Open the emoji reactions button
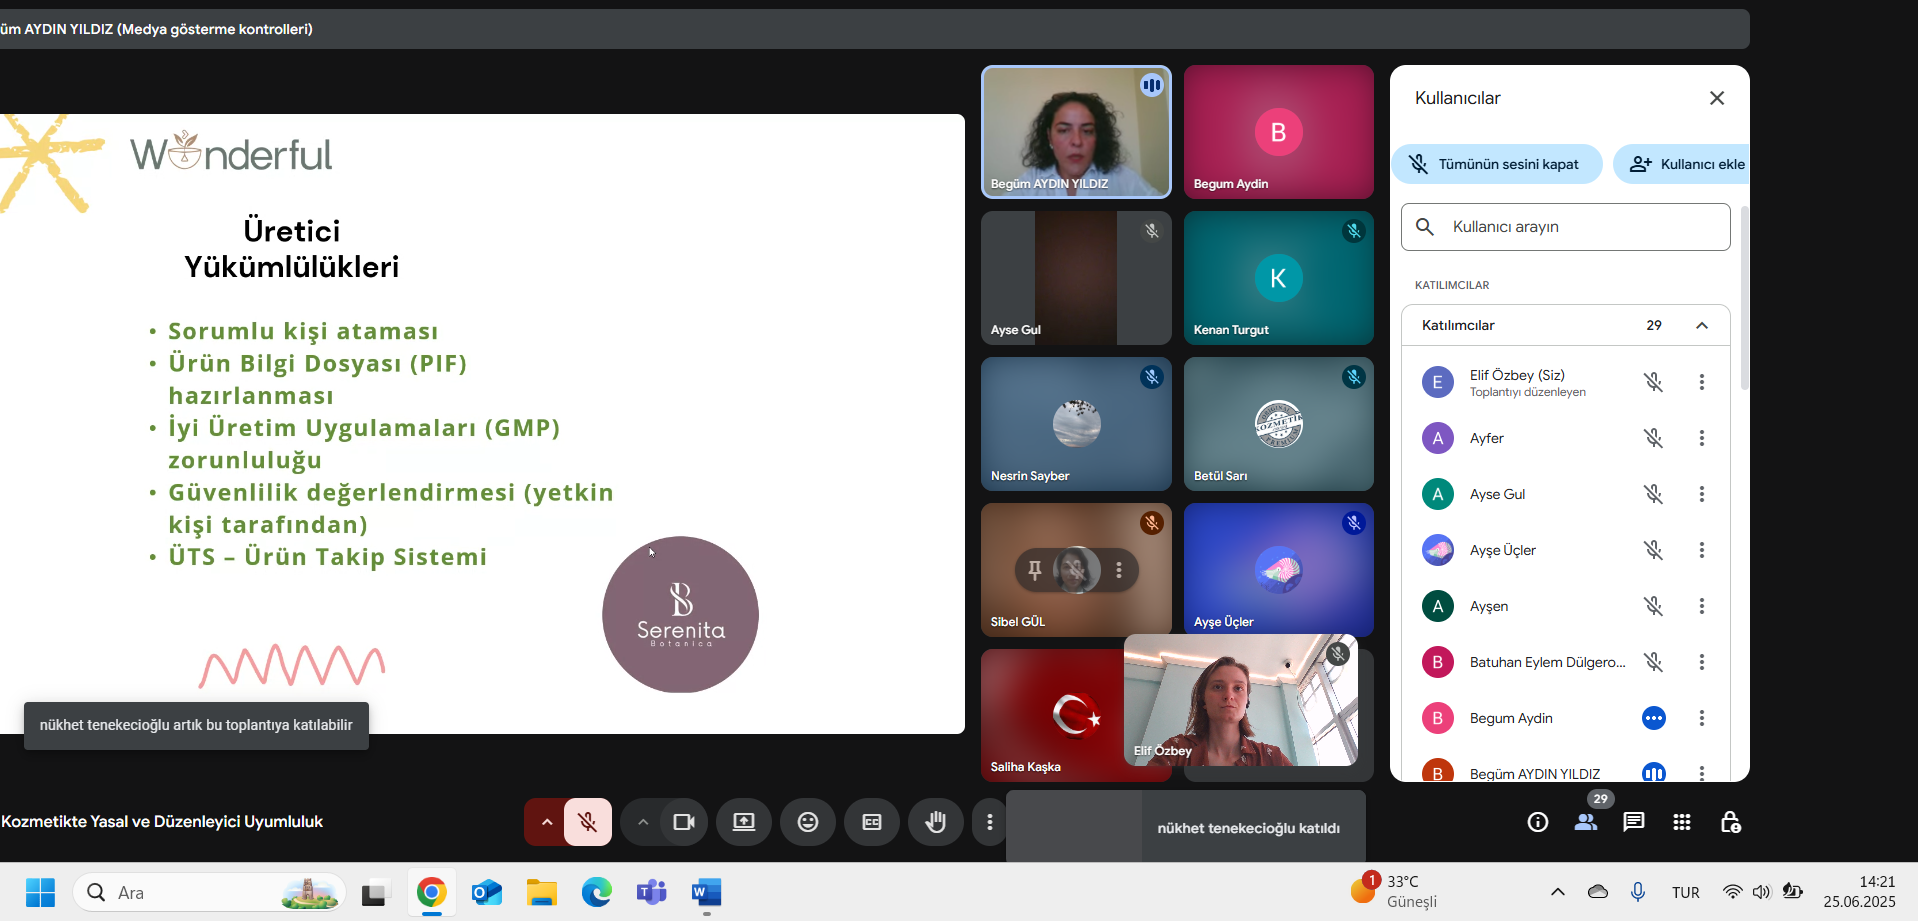 pos(808,822)
